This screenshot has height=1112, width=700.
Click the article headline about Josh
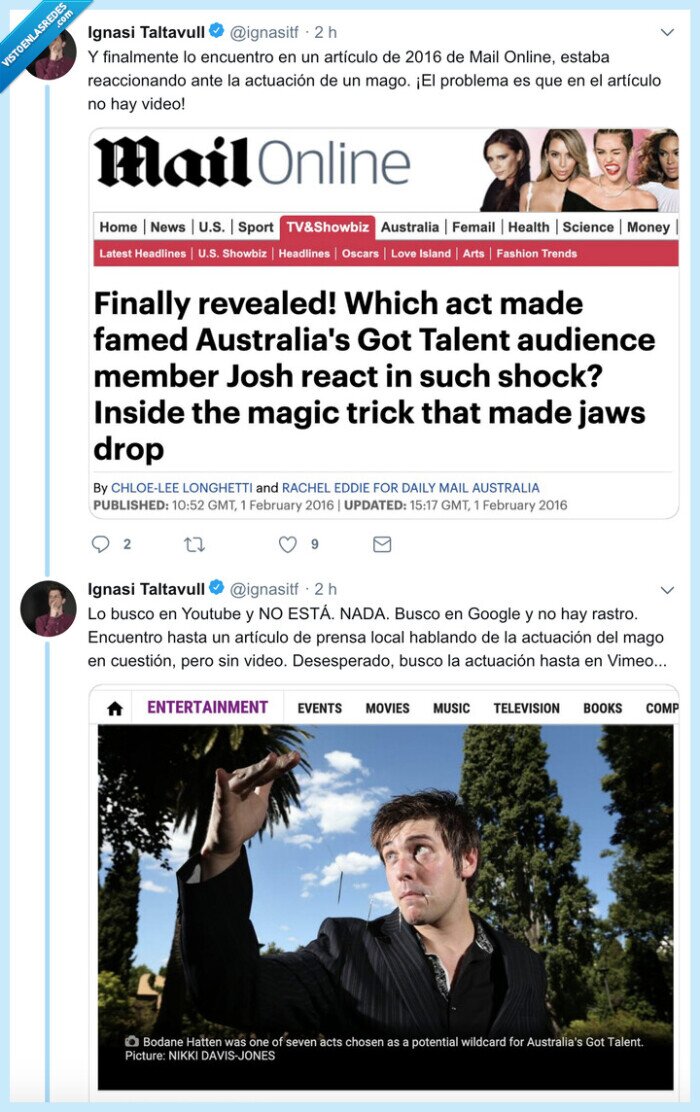(x=370, y=375)
